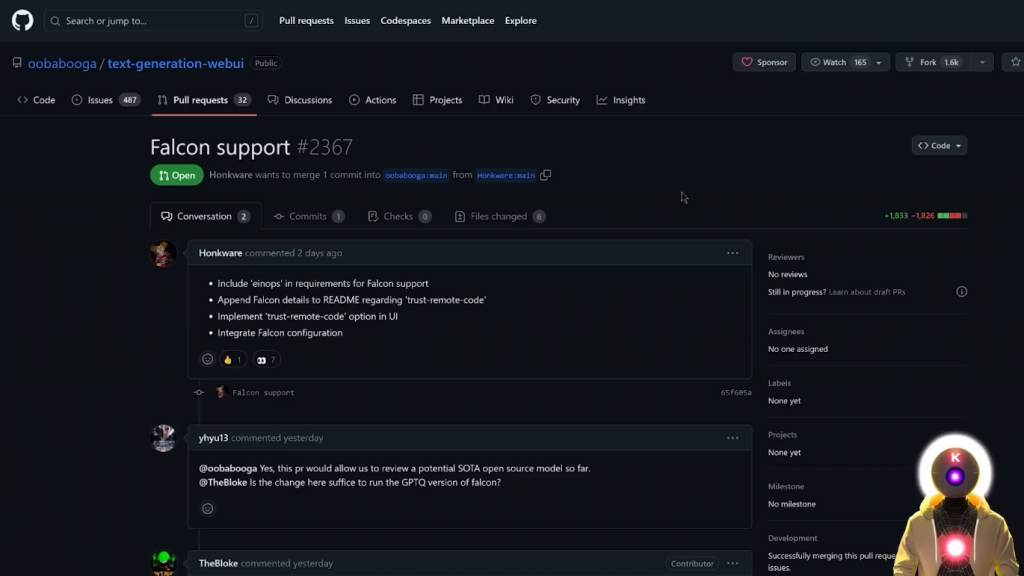1024x576 pixels.
Task: Open the GitHub home logo
Action: click(x=22, y=20)
